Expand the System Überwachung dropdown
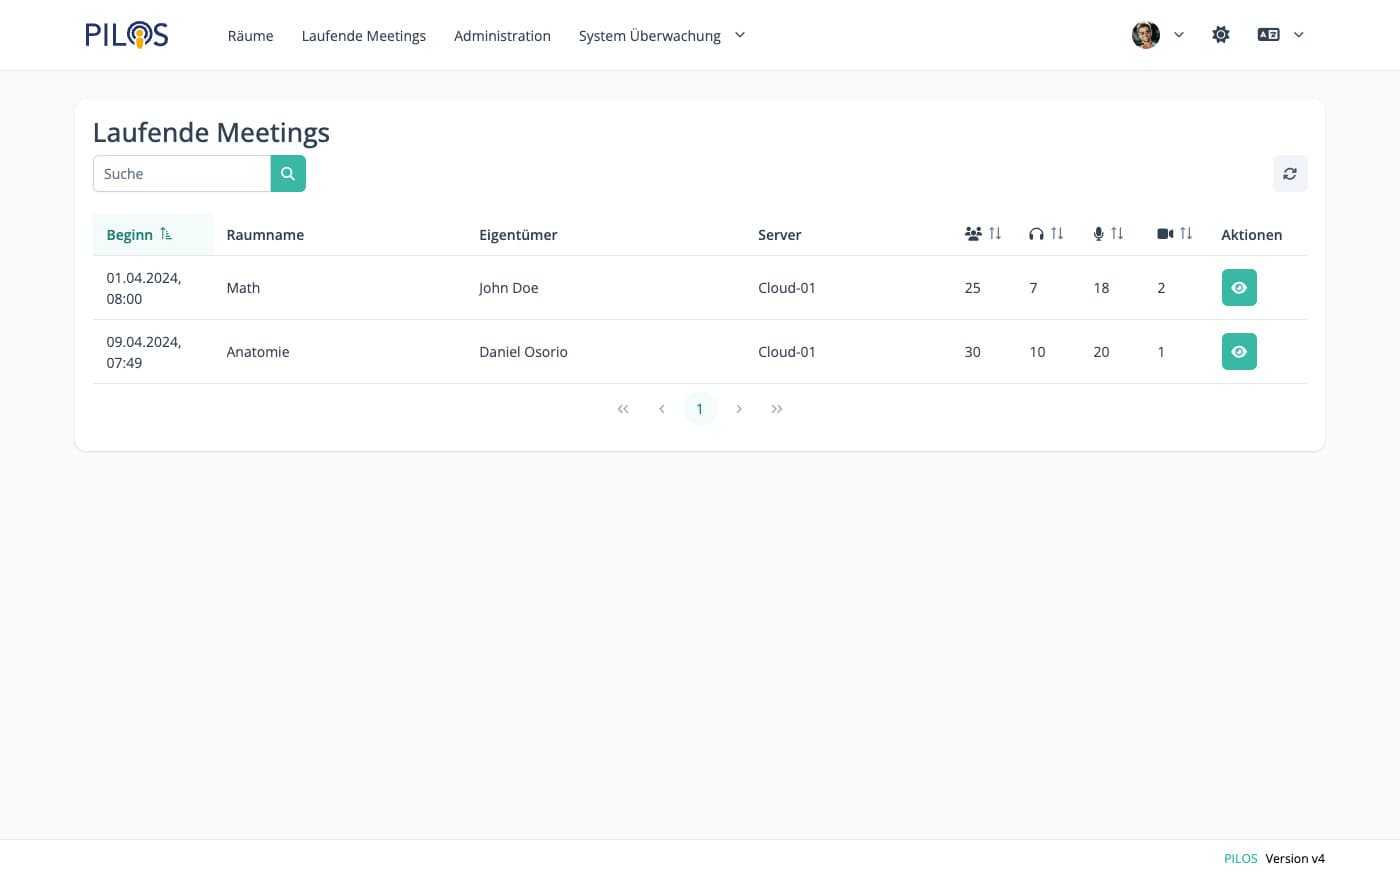The image size is (1400, 875). coord(661,36)
